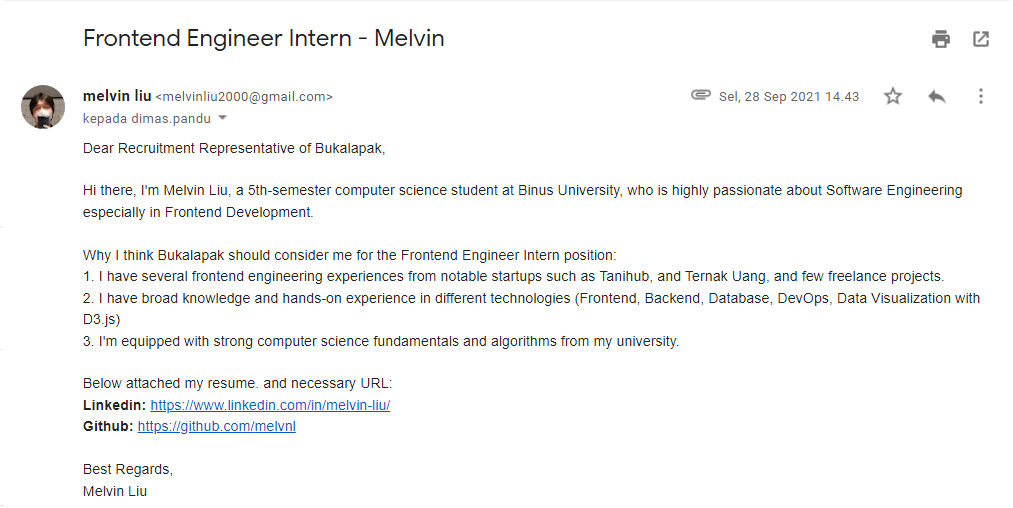The width and height of the screenshot is (1013, 508).
Task: Reply to the email using the arrow icon
Action: [x=937, y=96]
